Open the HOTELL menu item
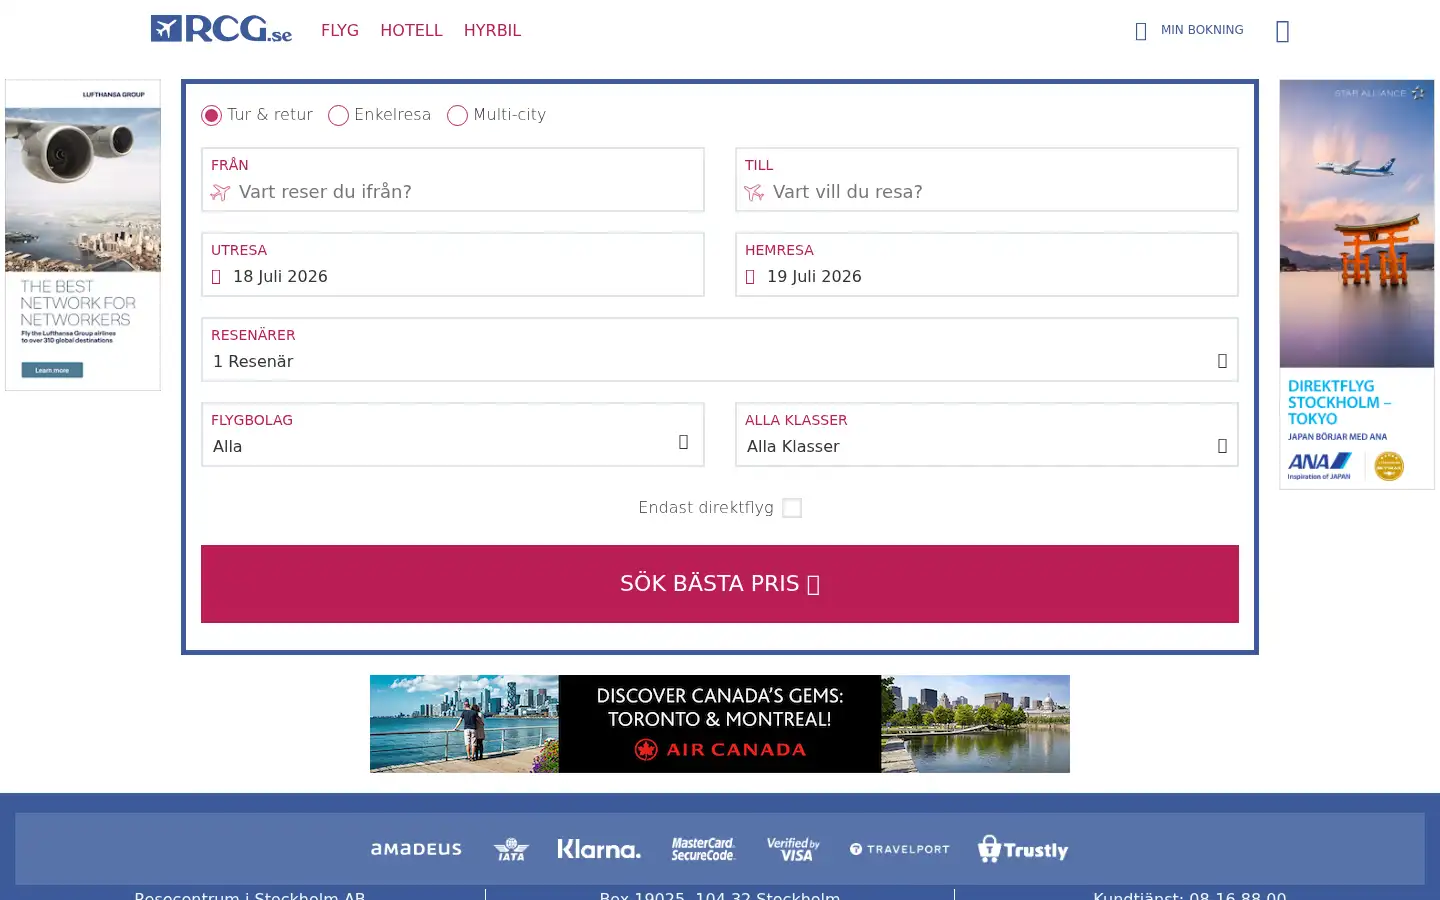This screenshot has width=1440, height=900. point(411,30)
